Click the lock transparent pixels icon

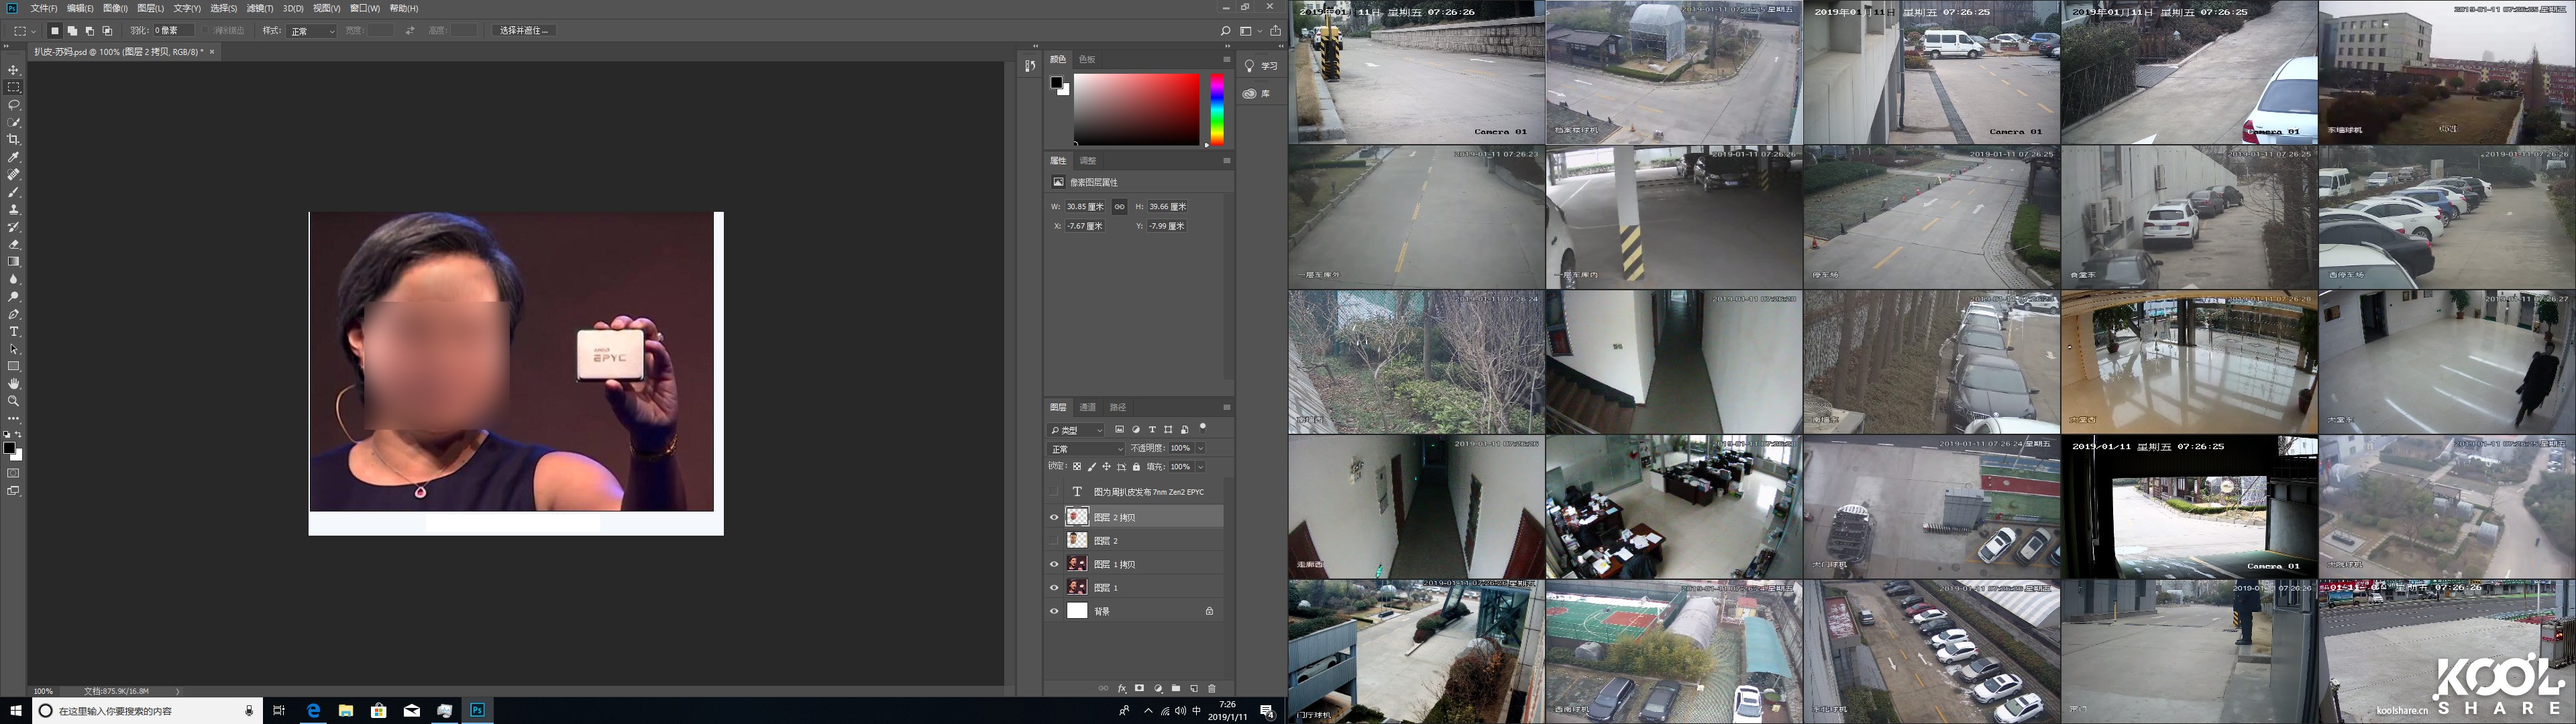(1077, 467)
